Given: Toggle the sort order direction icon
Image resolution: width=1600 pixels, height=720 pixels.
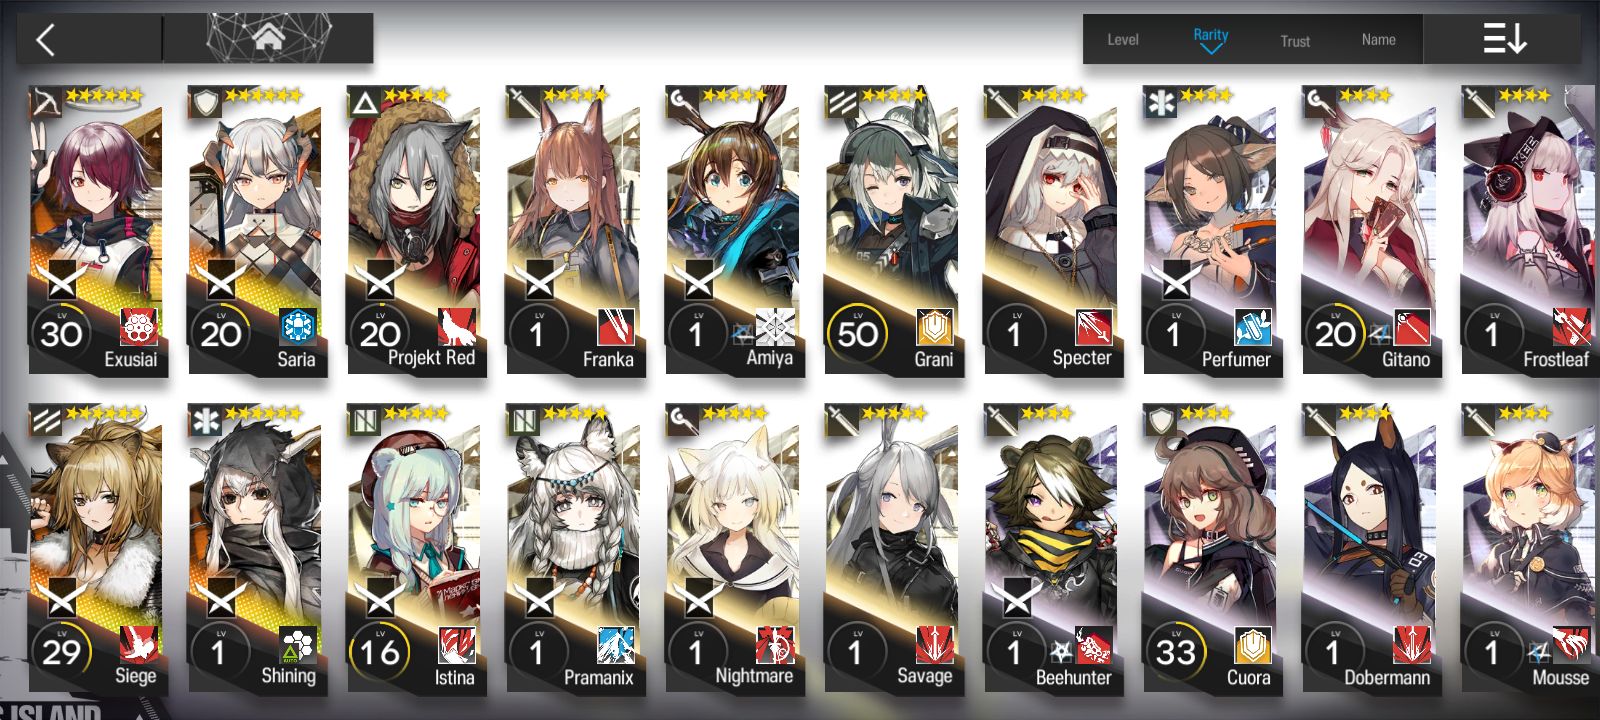Looking at the screenshot, I should [x=1504, y=39].
